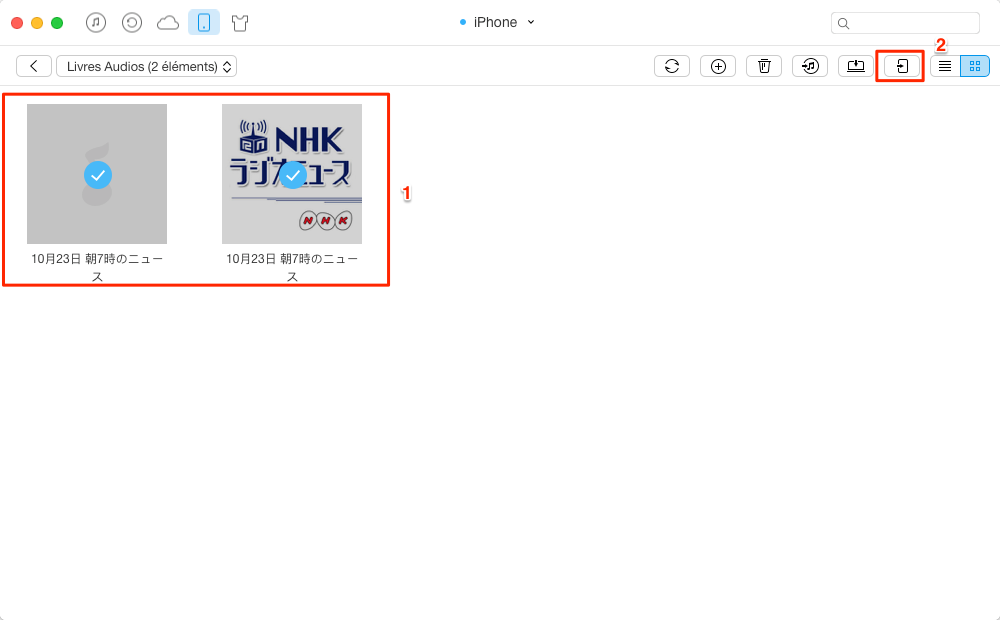Click the search field
The image size is (1000, 620).
[905, 23]
